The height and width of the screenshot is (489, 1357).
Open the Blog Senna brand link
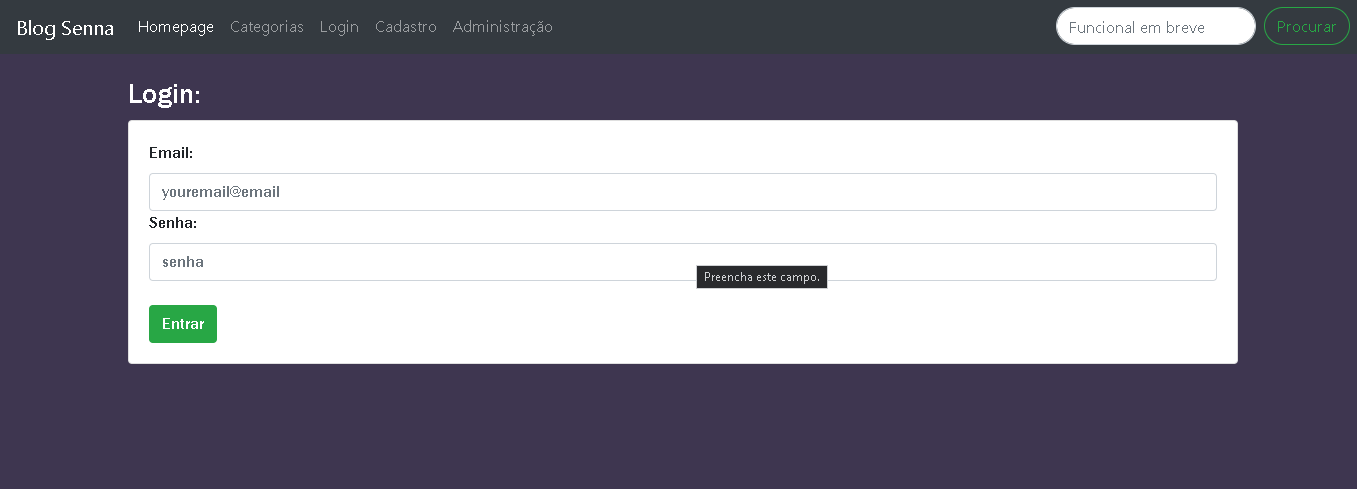point(65,27)
